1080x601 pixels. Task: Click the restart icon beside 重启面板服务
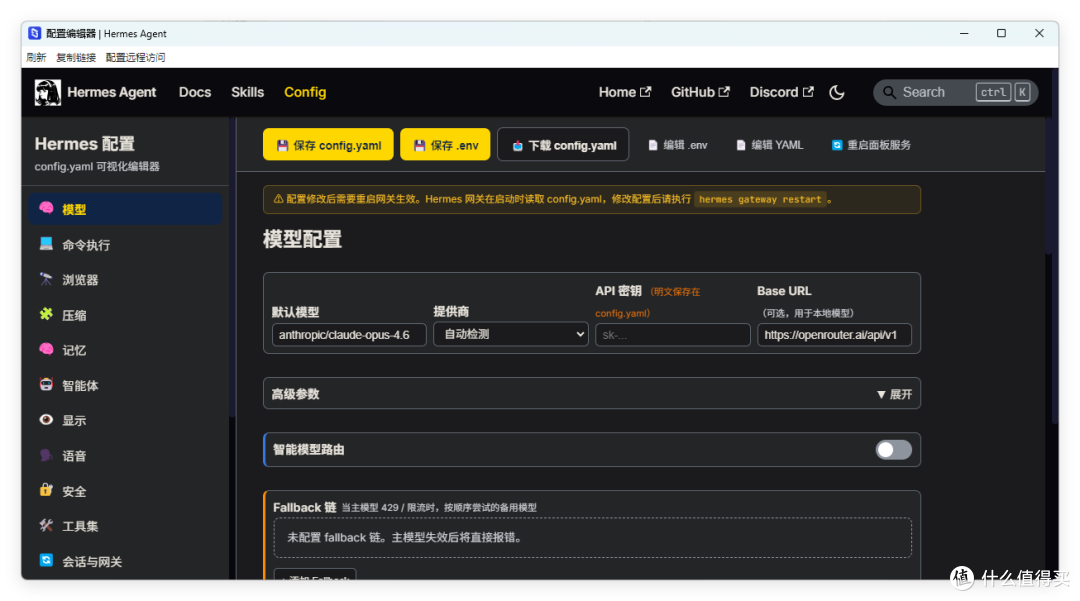[x=837, y=145]
